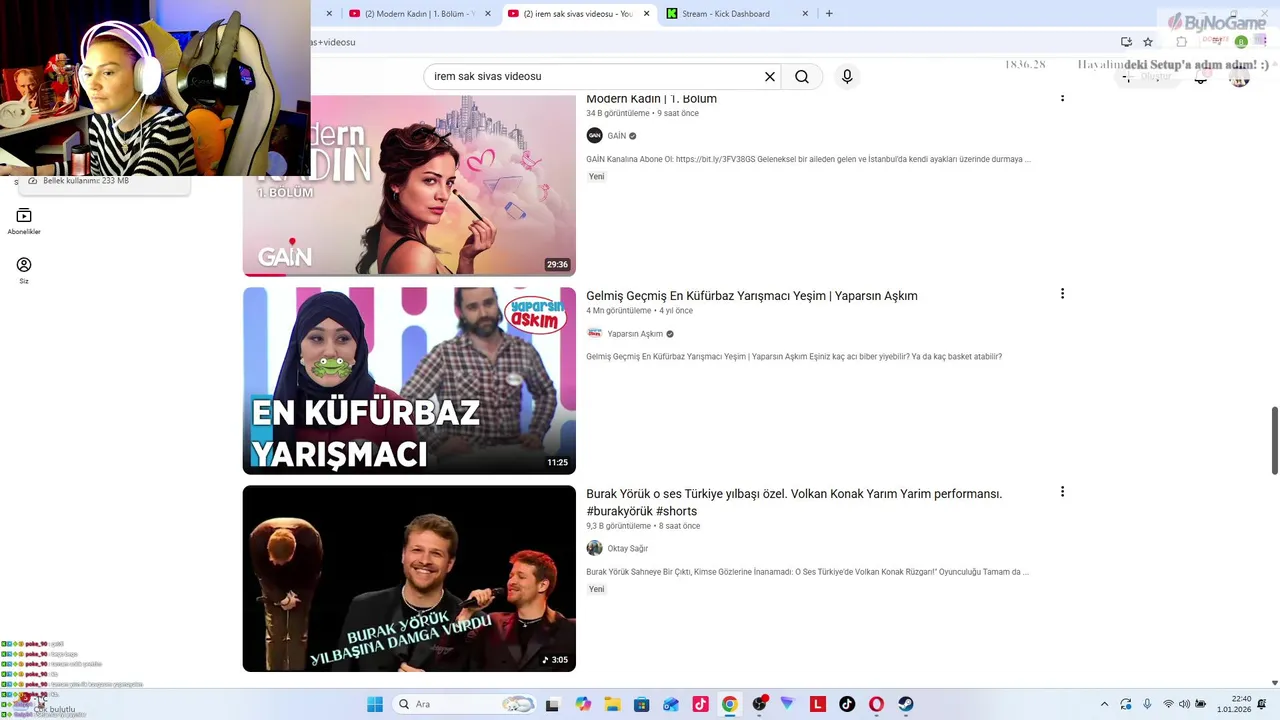
Task: Bookmark this page with the star icon
Action: 1148,42
